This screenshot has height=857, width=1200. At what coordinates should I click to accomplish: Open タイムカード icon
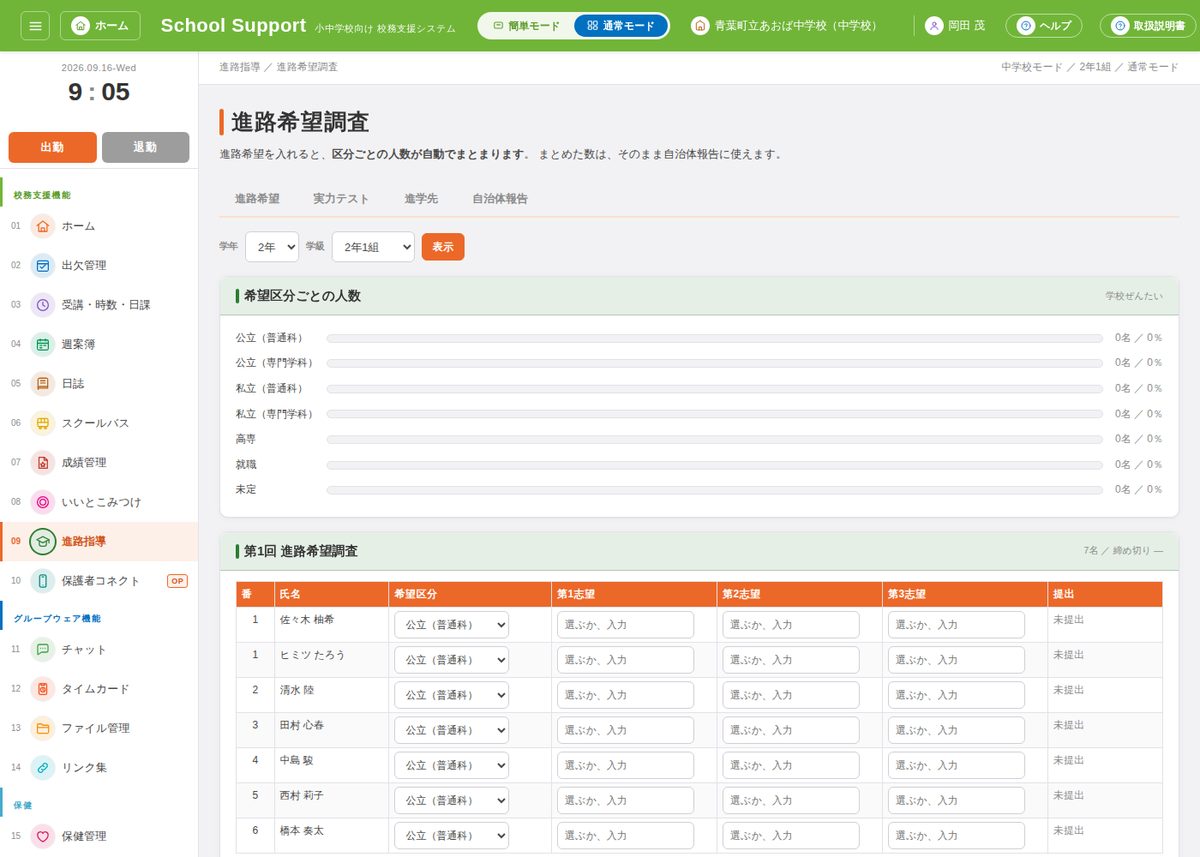point(43,689)
